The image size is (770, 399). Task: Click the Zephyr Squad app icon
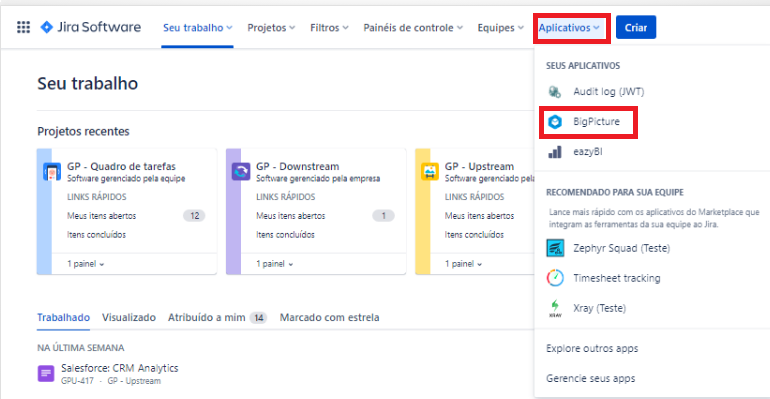pyautogui.click(x=555, y=248)
